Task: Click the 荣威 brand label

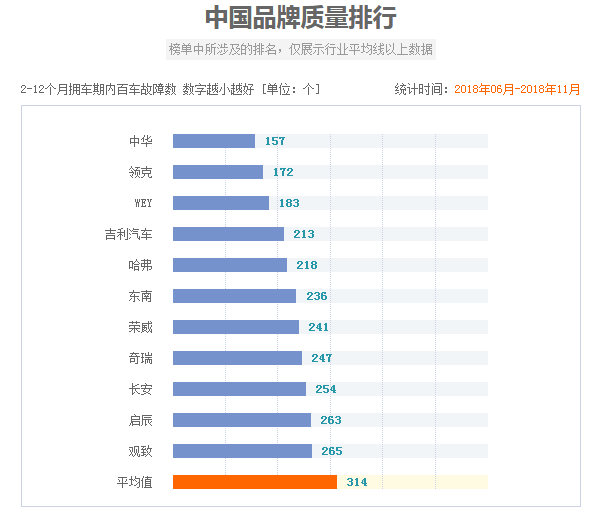Action: pos(140,327)
